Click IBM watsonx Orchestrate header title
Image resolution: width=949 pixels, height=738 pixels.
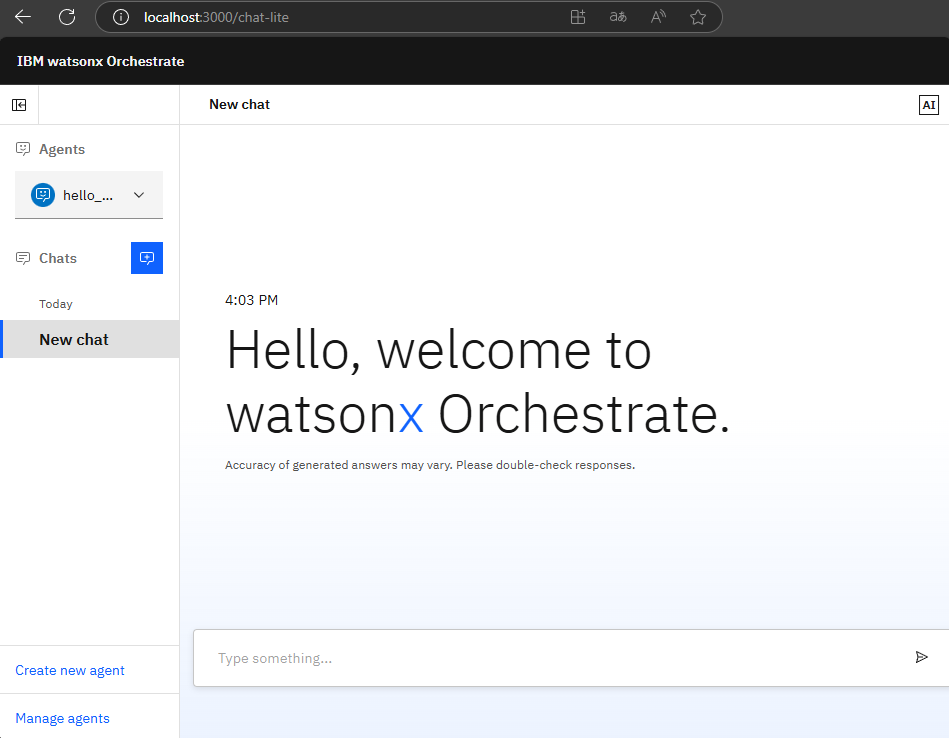pos(100,61)
